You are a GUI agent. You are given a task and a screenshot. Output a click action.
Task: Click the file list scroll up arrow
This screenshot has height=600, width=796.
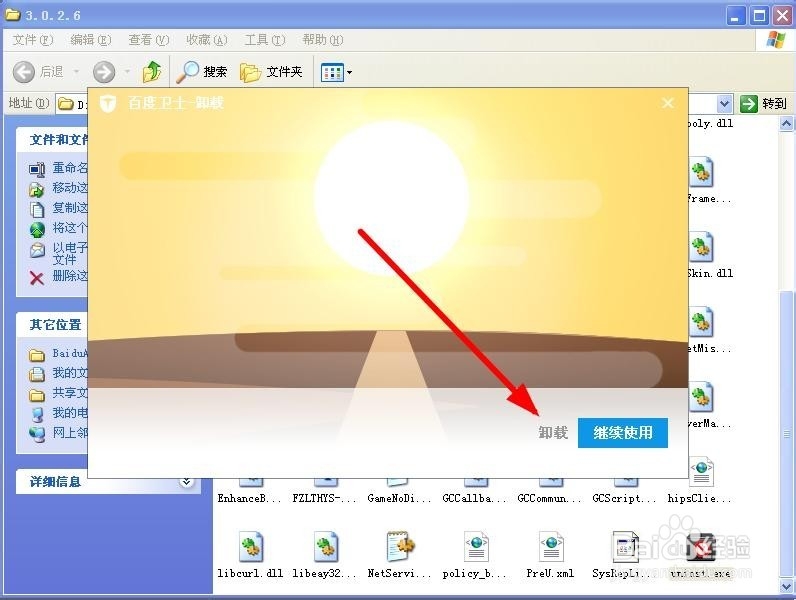pyautogui.click(x=786, y=123)
